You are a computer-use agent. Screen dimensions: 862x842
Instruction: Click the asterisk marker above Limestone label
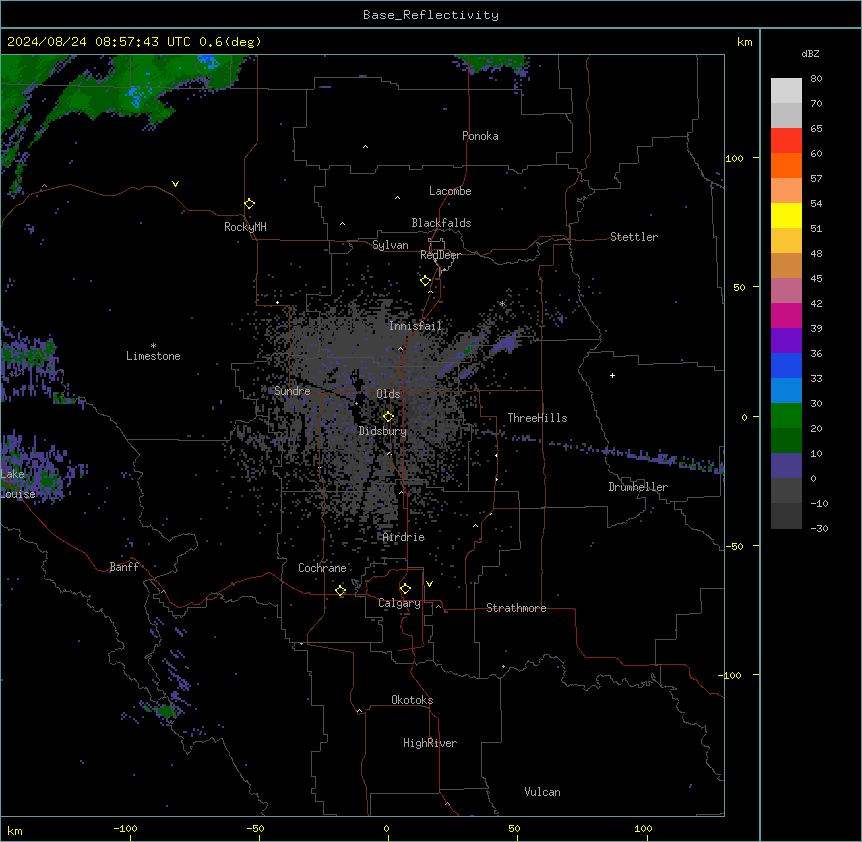[153, 346]
